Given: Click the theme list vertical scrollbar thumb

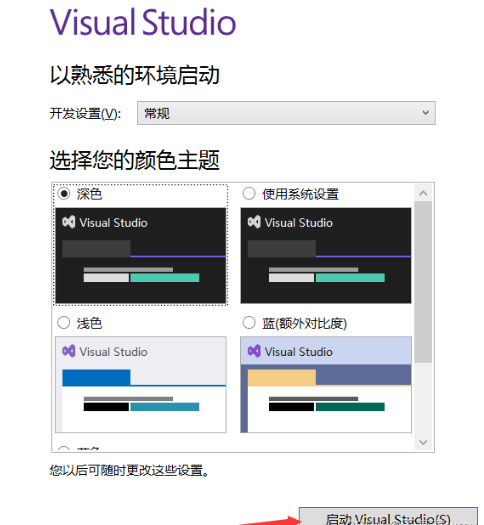Looking at the screenshot, I should click(423, 282).
